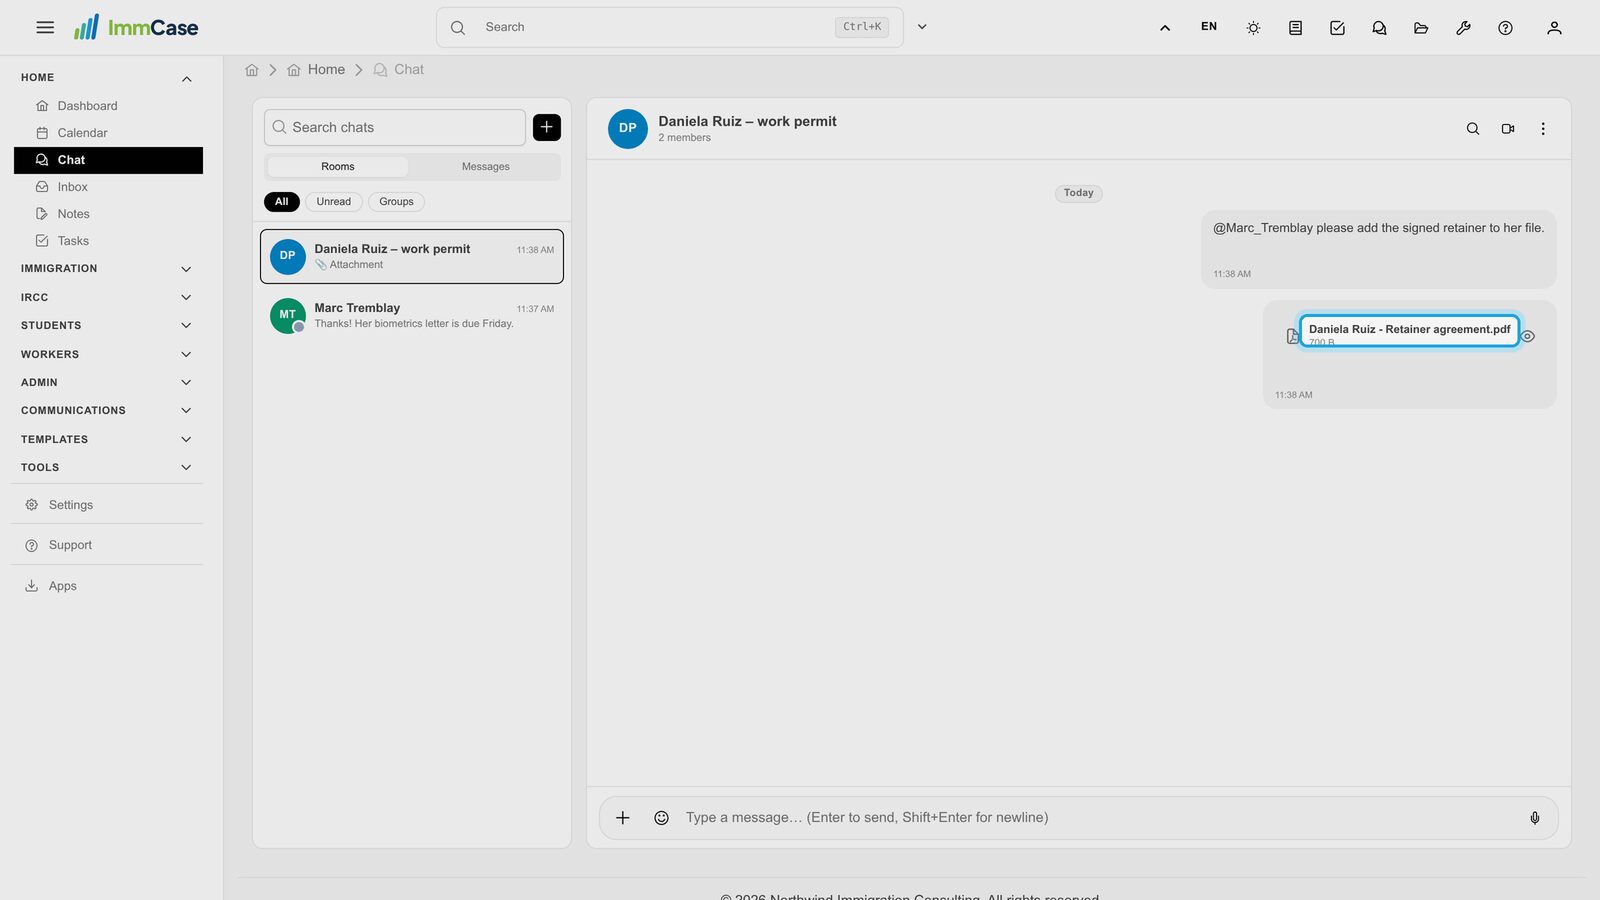This screenshot has height=900, width=1600.
Task: Select the Rooms tab
Action: [x=338, y=167]
